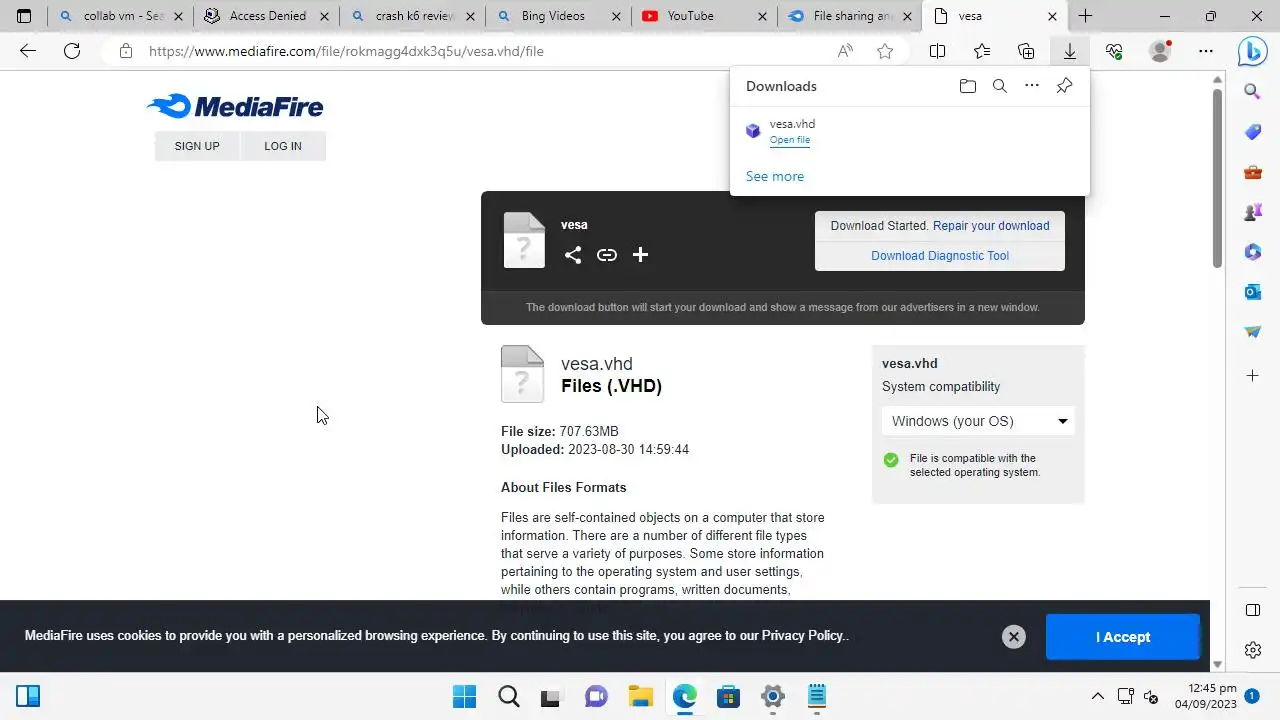Click the Downloads toolbar icon
Viewport: 1280px width, 720px height.
coord(1069,51)
